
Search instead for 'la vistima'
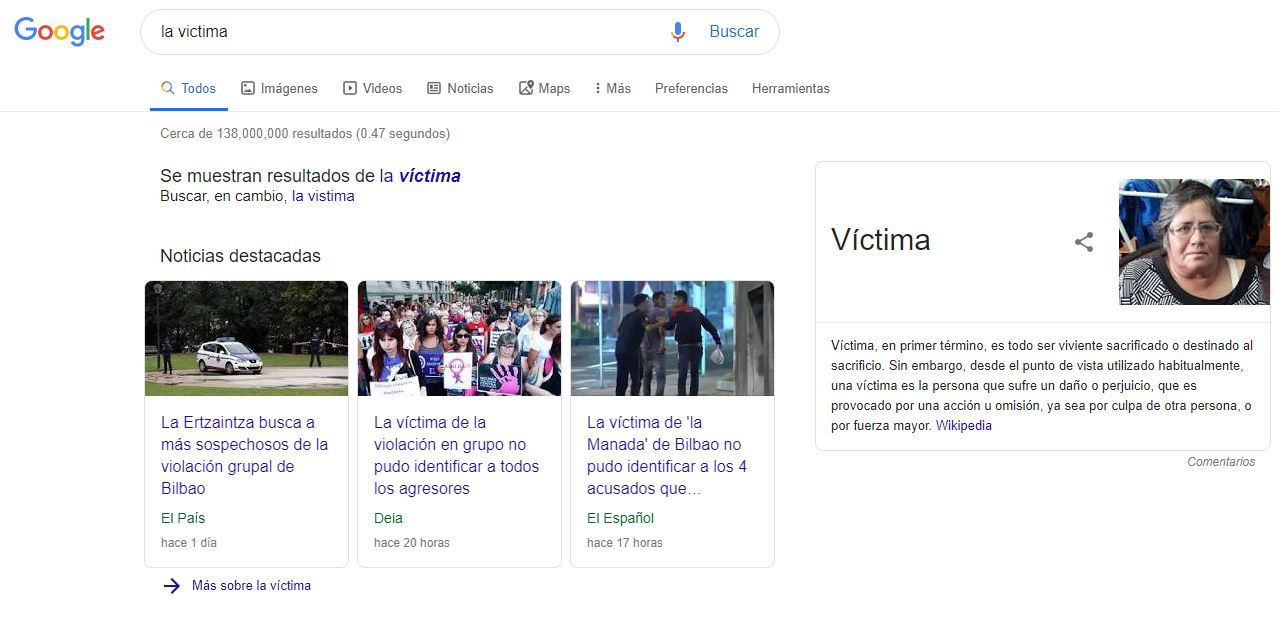[323, 196]
